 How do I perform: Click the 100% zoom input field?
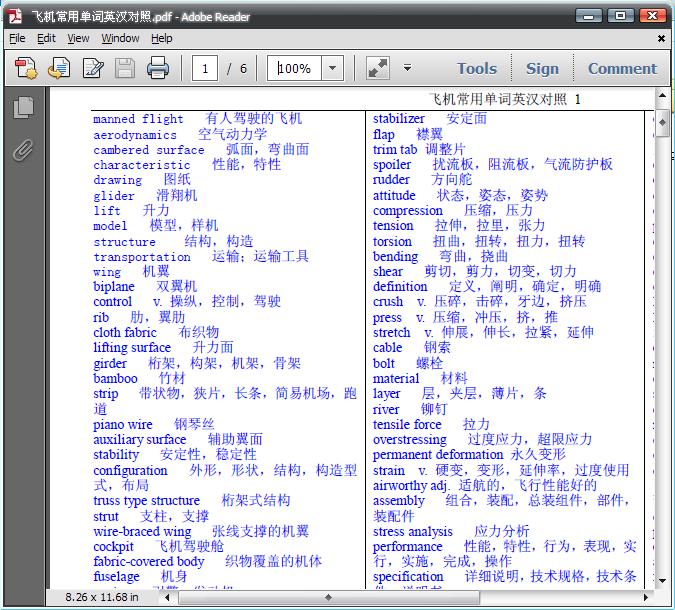coord(294,68)
